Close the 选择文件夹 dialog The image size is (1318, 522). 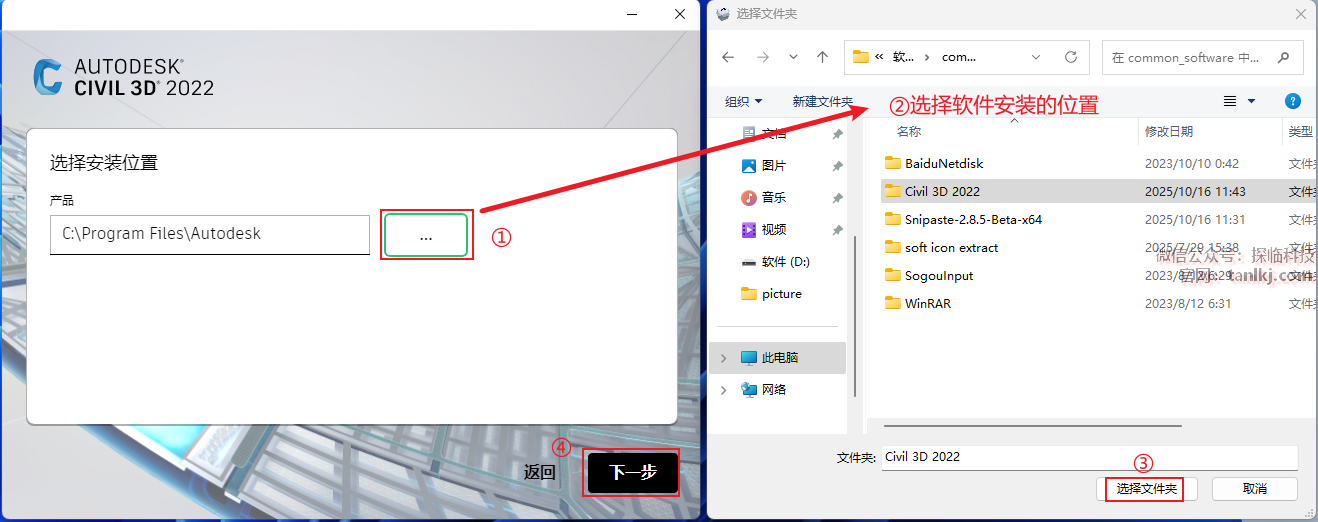(x=1300, y=14)
